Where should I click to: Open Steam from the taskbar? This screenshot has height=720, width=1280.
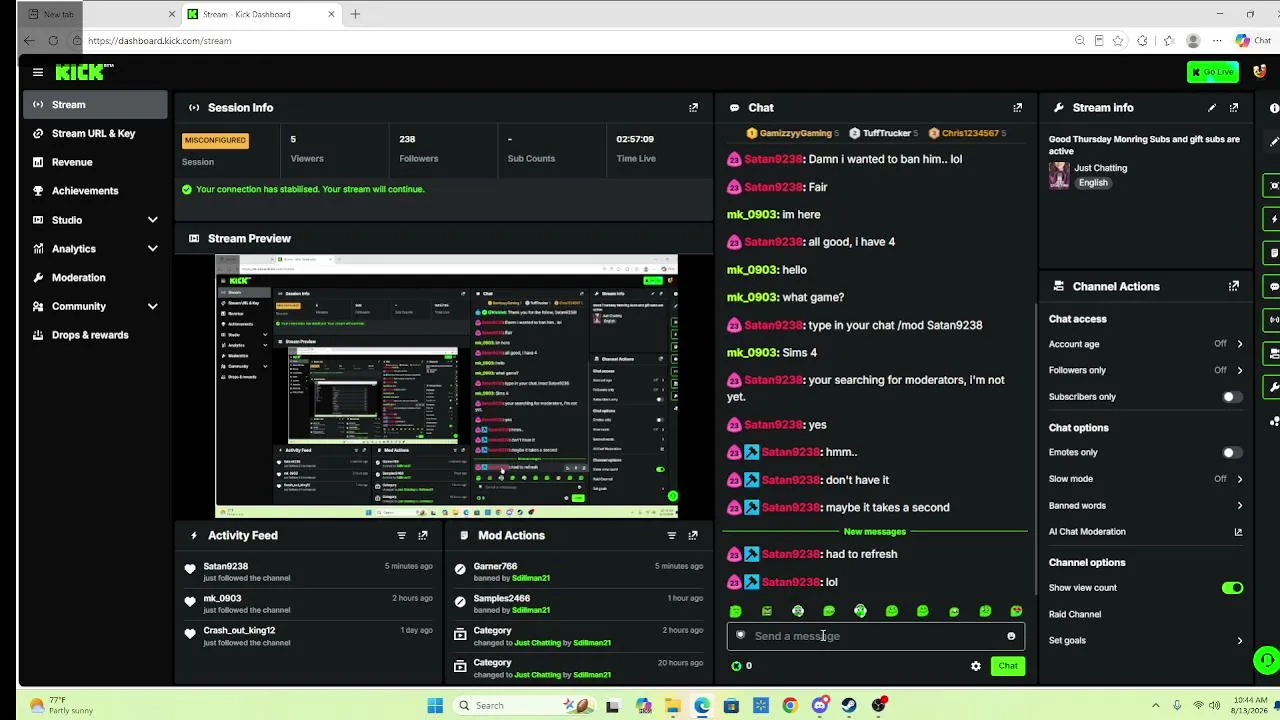[849, 705]
